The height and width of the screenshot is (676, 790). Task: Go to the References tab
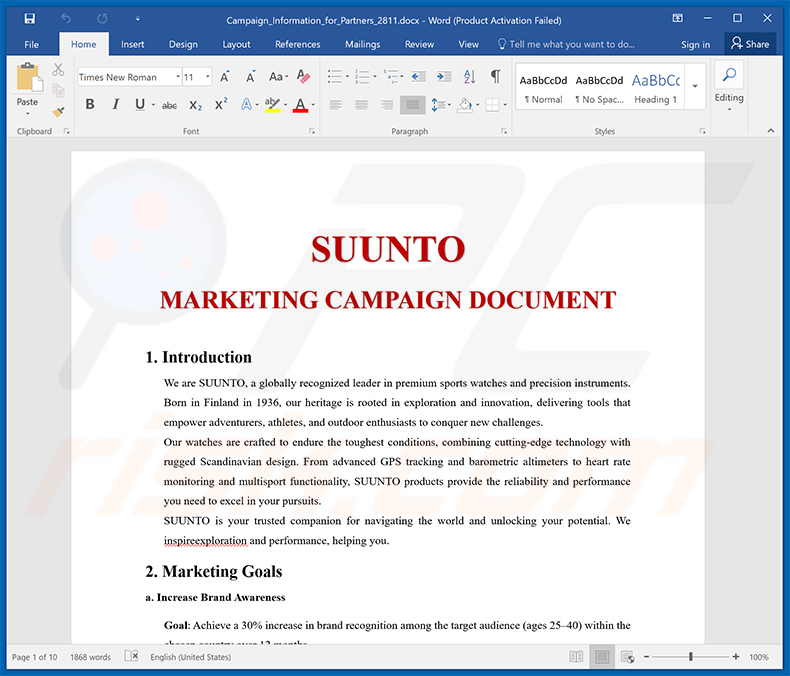297,44
